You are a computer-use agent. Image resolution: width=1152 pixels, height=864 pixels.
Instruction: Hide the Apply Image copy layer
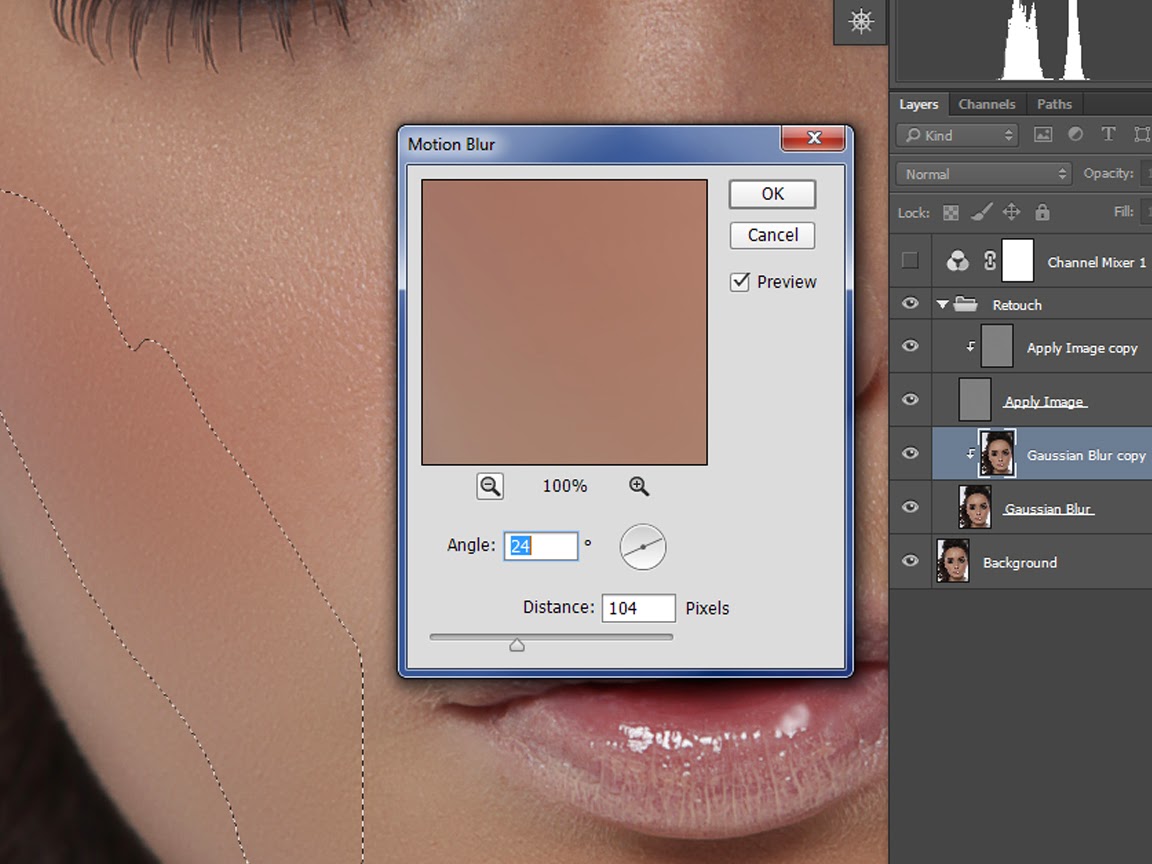[910, 345]
